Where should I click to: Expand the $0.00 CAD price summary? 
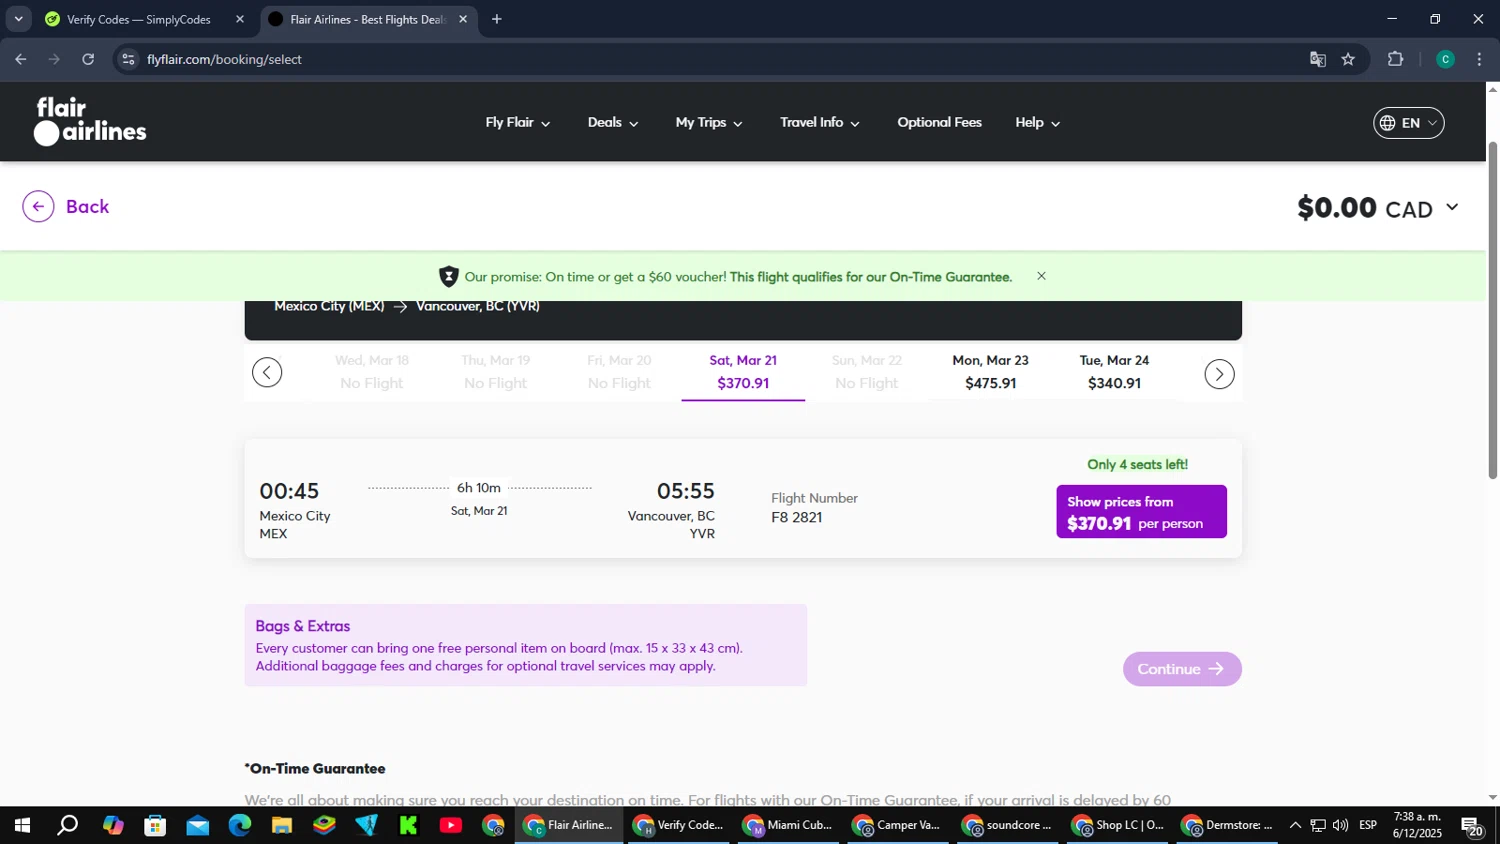coord(1378,208)
